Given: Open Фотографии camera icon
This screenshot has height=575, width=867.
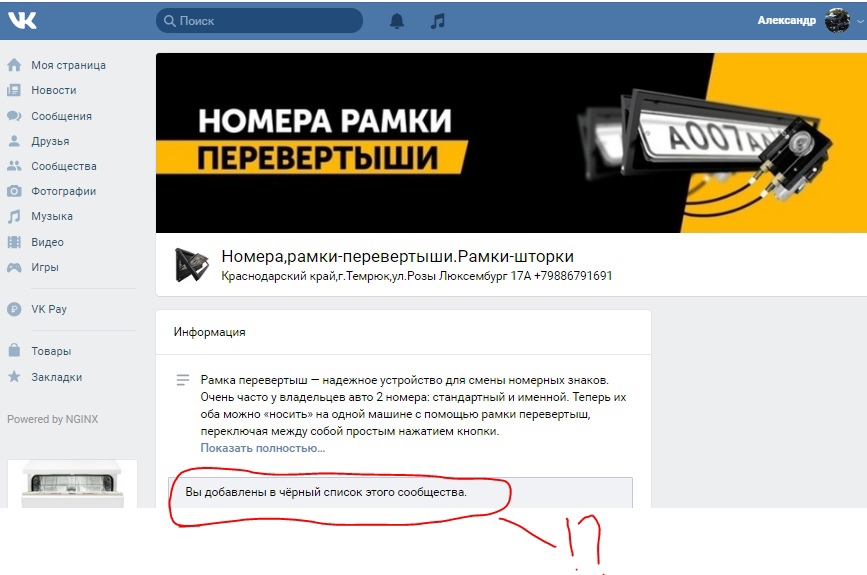Looking at the screenshot, I should coord(14,191).
